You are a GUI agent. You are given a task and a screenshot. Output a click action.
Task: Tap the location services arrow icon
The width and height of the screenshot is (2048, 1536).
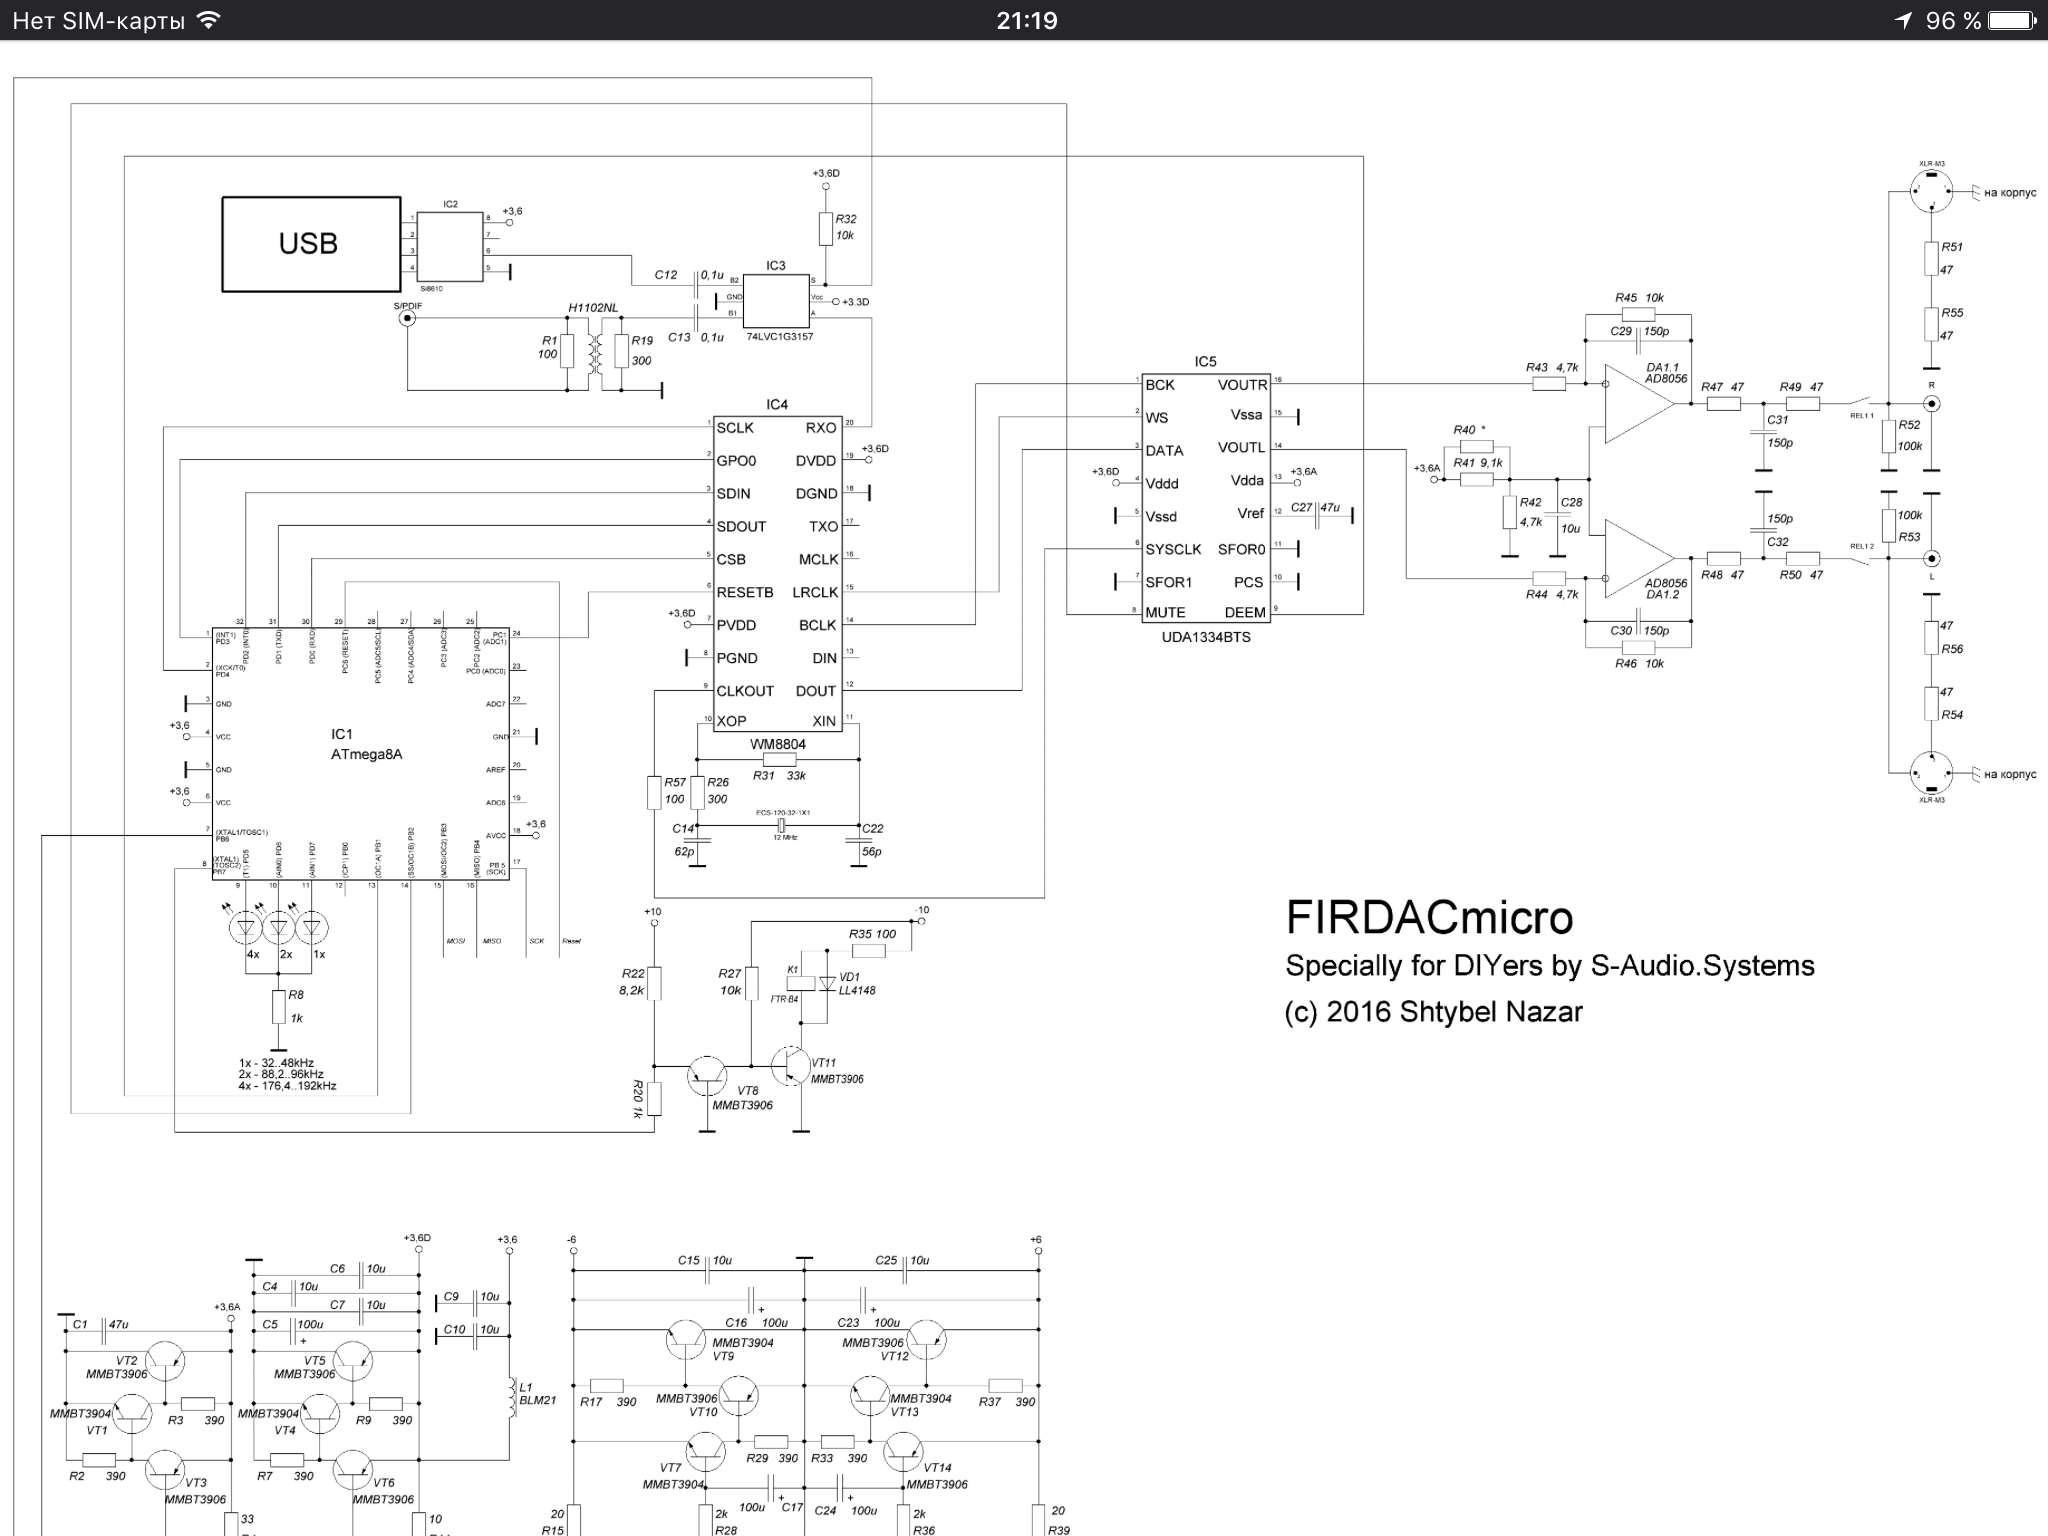1903,21
